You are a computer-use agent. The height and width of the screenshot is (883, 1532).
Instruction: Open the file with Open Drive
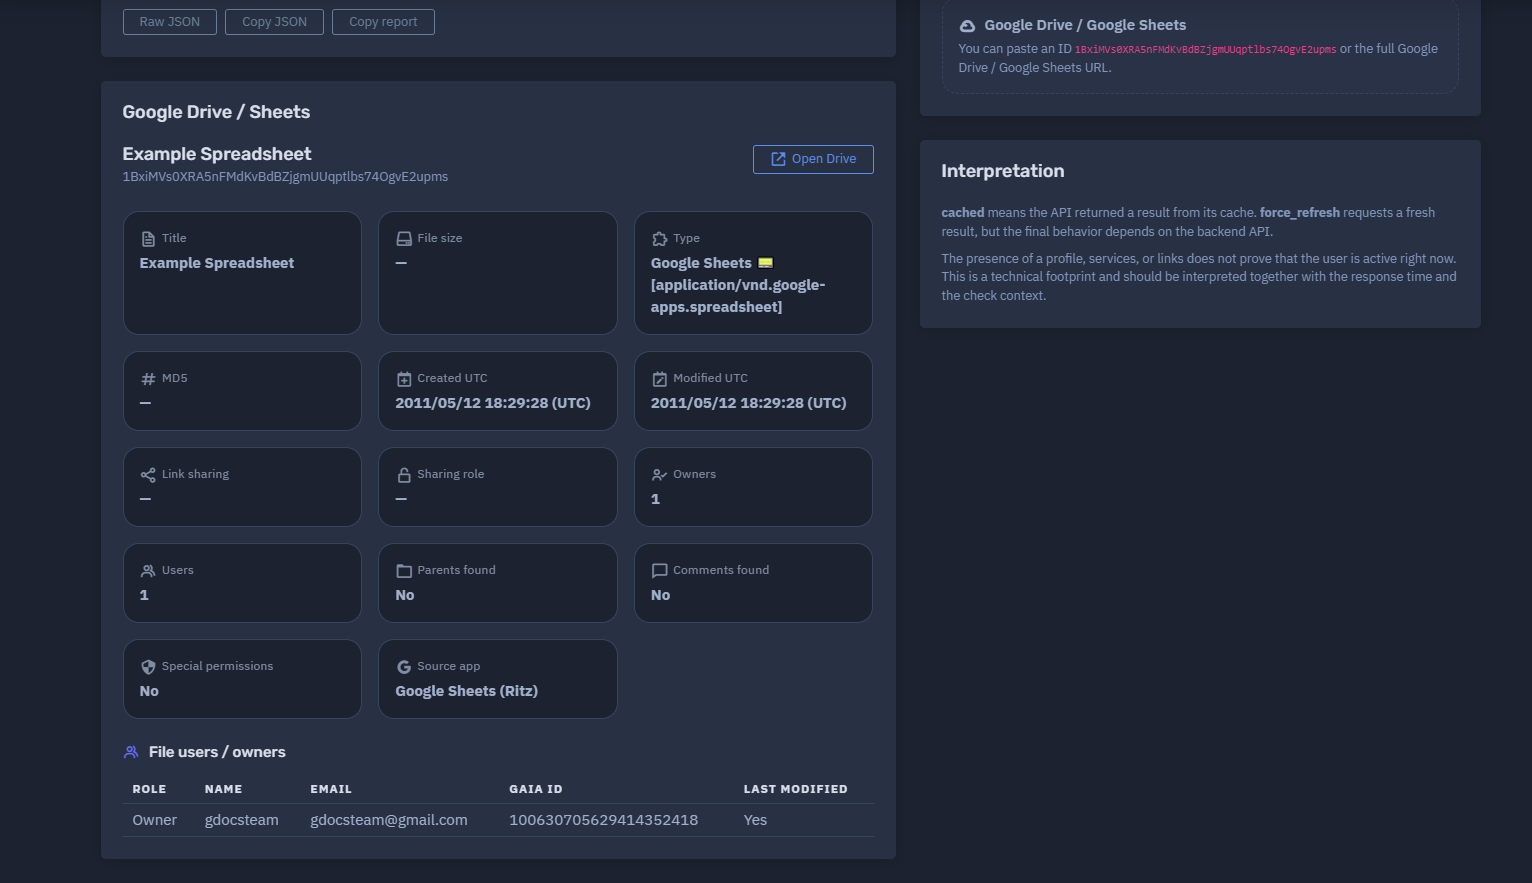pyautogui.click(x=813, y=159)
